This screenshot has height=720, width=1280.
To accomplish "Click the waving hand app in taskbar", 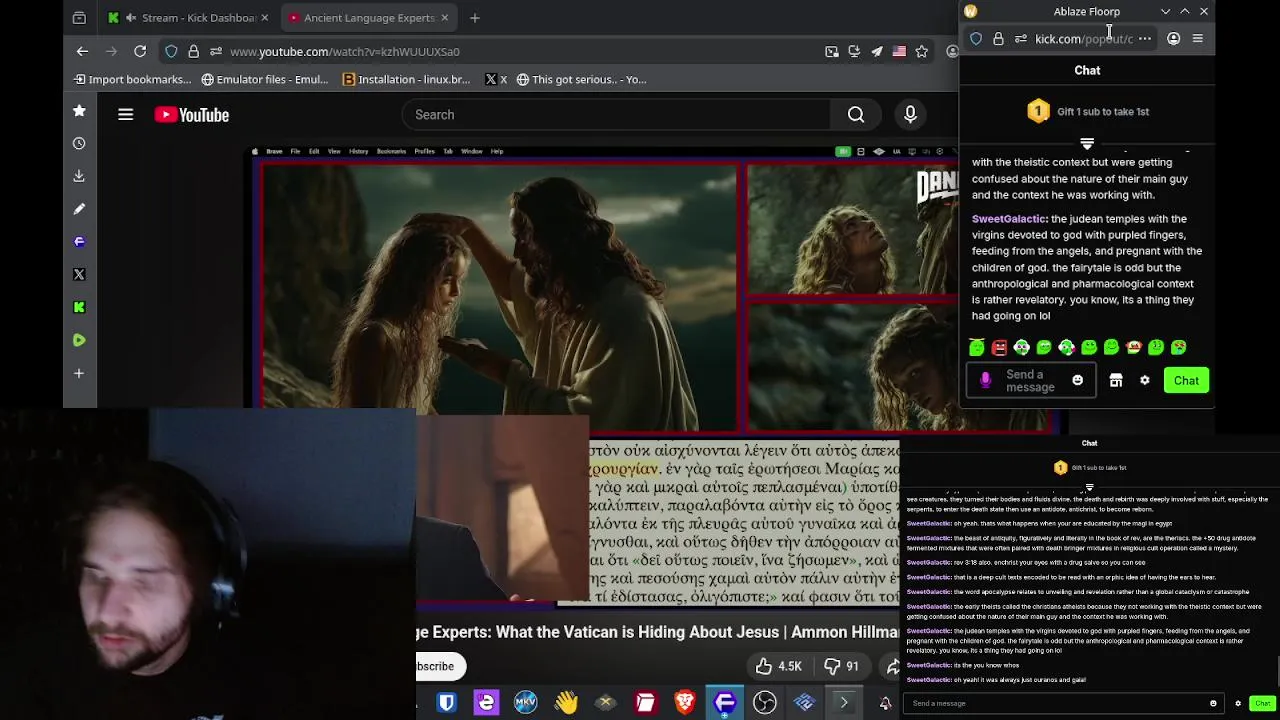I will (x=566, y=703).
